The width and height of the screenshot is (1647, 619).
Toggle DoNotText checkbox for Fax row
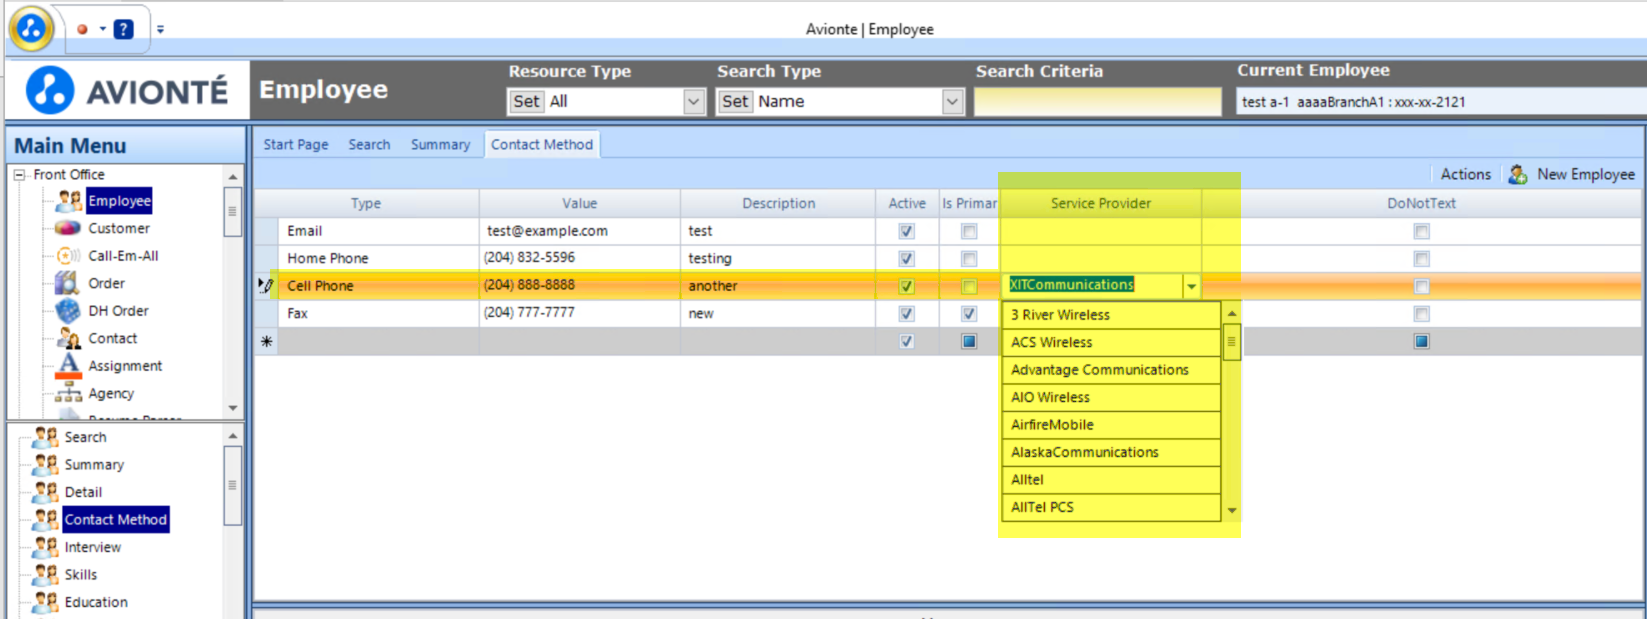pyautogui.click(x=1421, y=313)
